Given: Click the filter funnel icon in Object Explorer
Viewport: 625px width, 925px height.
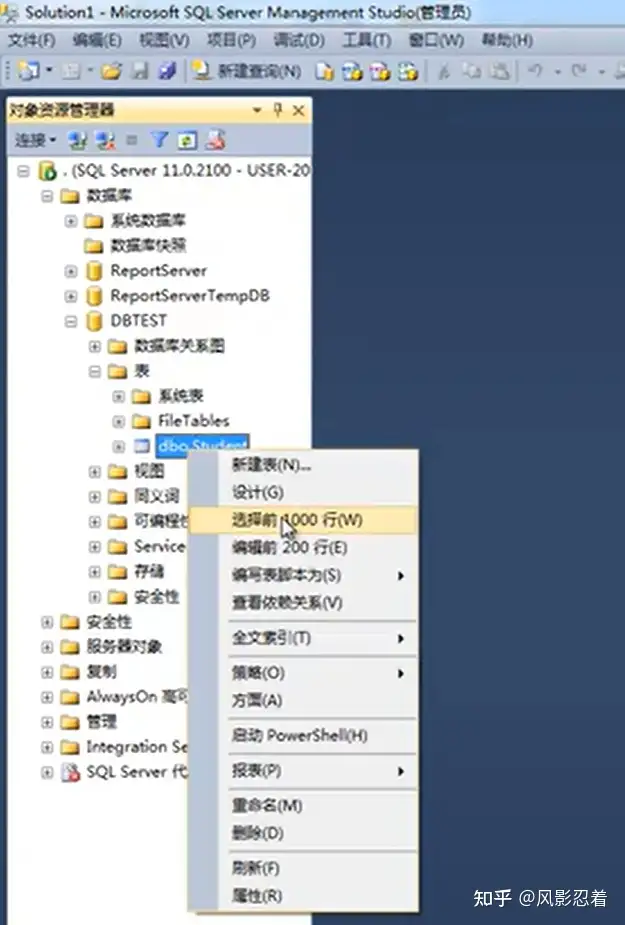Looking at the screenshot, I should [159, 140].
